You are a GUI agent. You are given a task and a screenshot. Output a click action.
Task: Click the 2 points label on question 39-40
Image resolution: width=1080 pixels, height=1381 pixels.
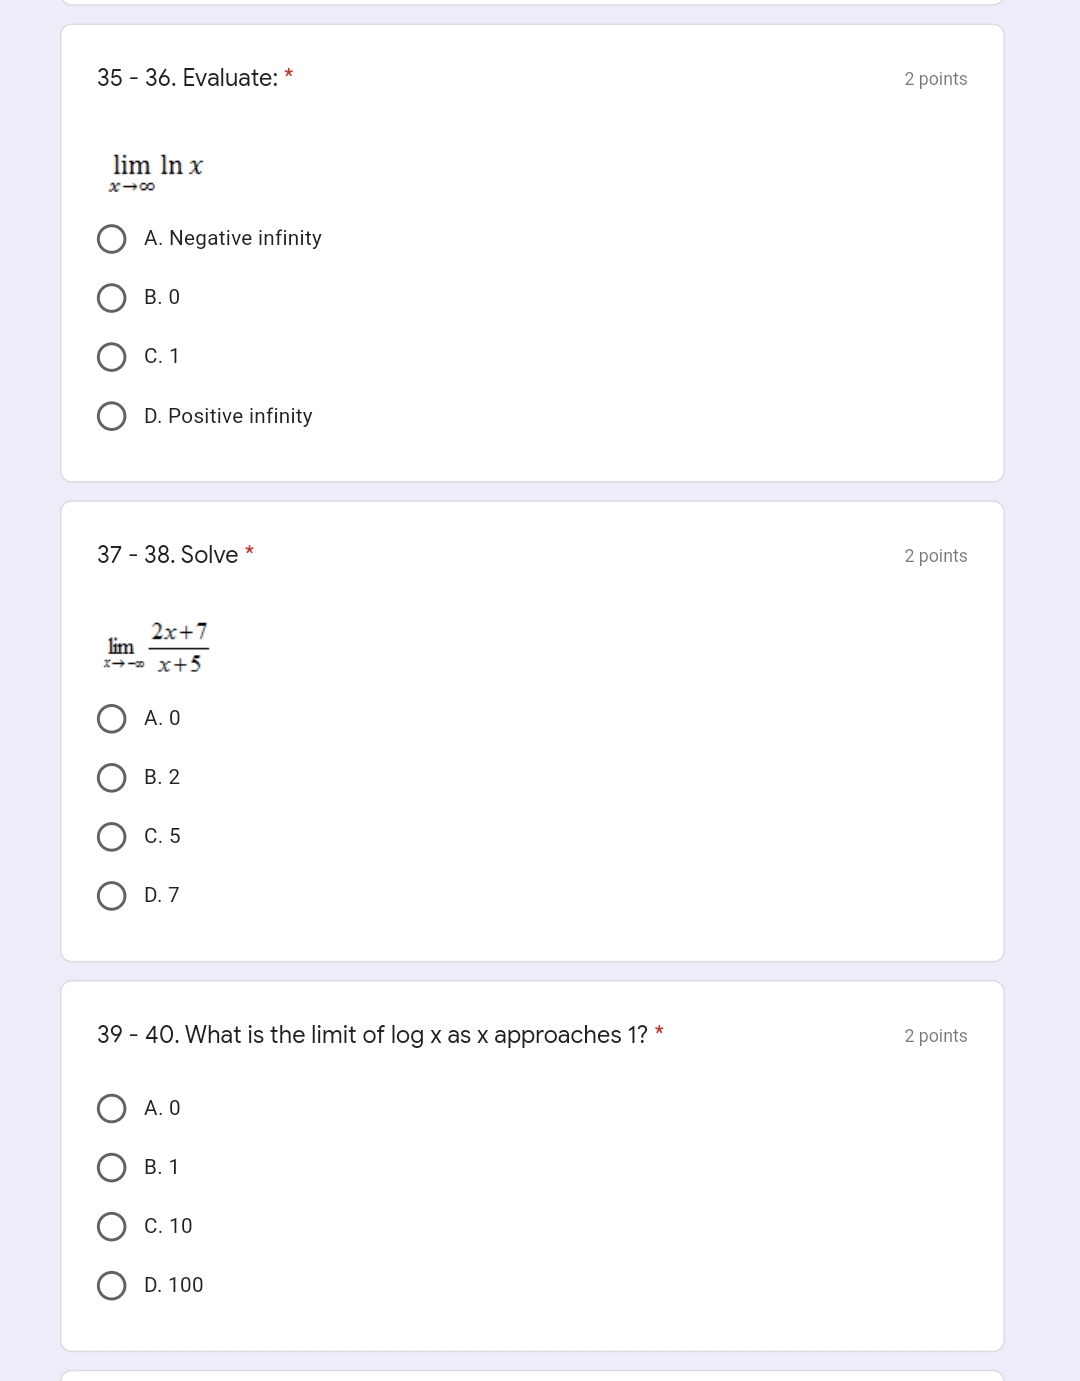[x=936, y=1036]
